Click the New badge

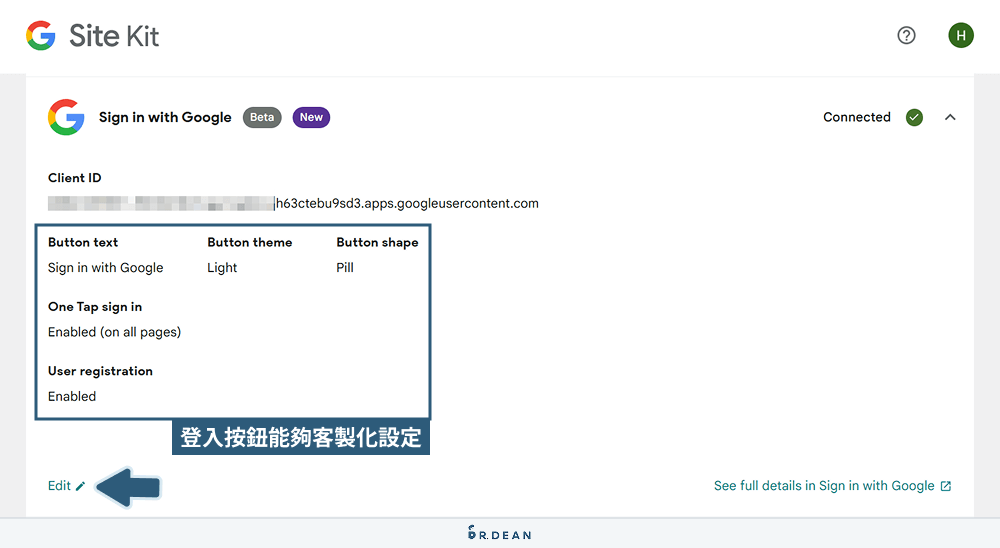pos(311,117)
